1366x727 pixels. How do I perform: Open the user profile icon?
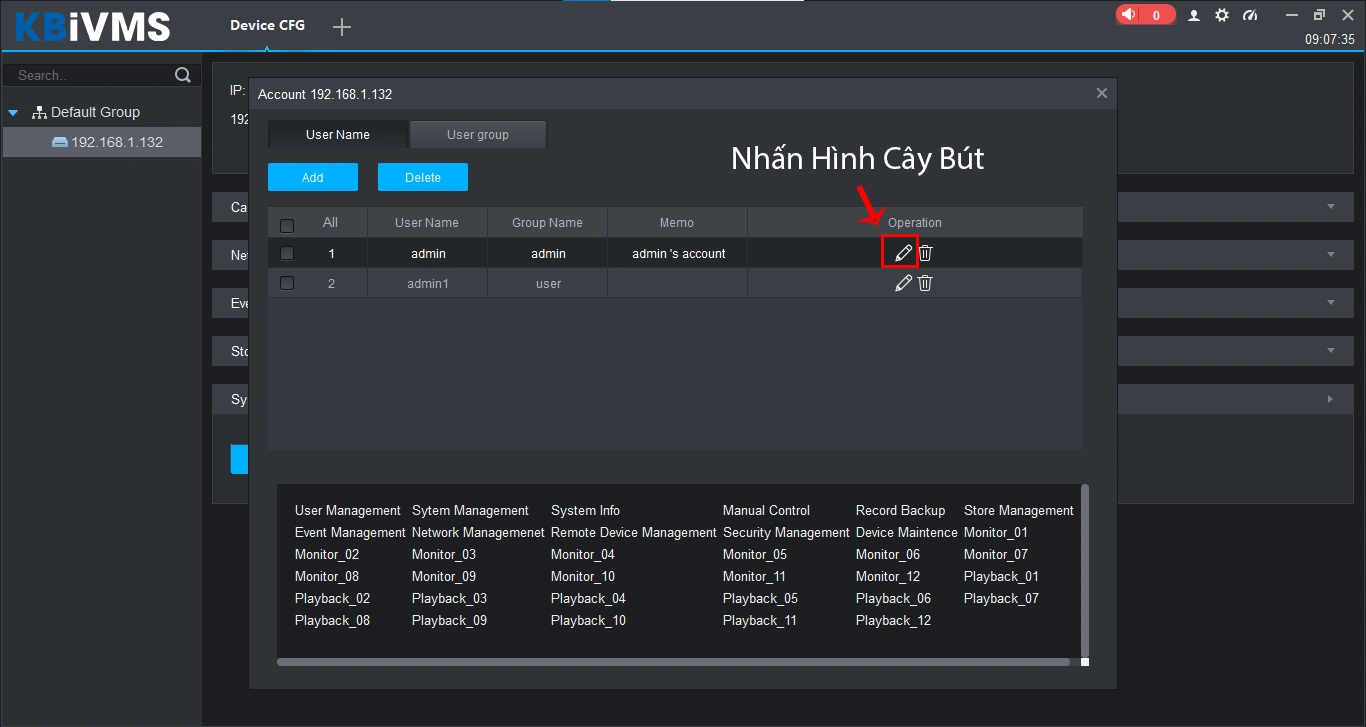coord(1194,16)
